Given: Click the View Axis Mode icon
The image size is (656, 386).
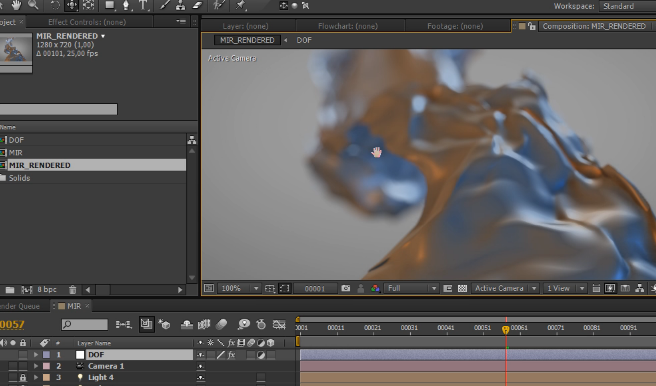Looking at the screenshot, I should point(305,5).
